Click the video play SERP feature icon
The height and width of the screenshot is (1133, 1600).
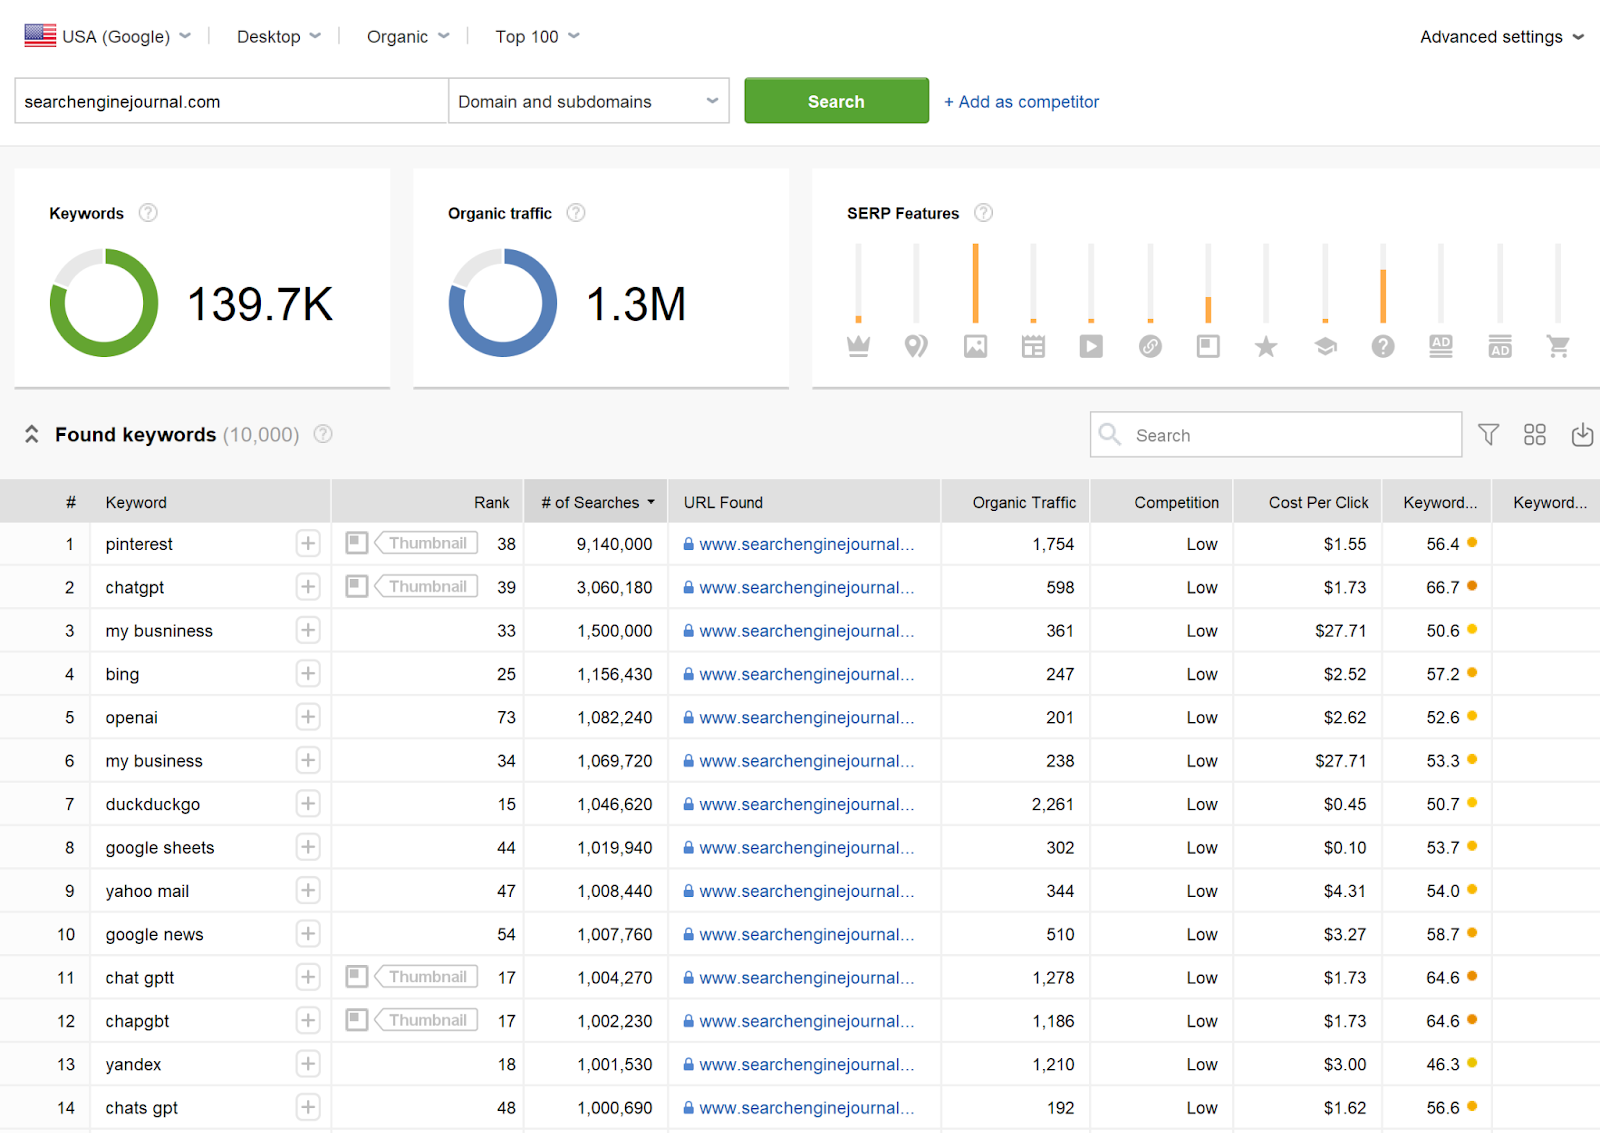(x=1091, y=347)
